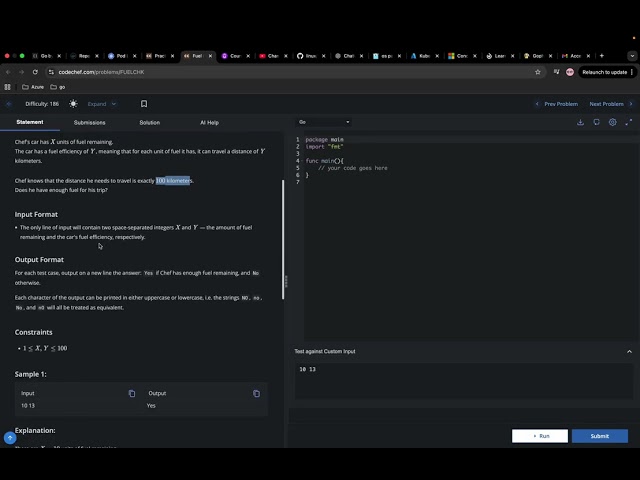This screenshot has height=480, width=640.
Task: Bookmark this problem with the bookmark icon
Action: pos(144,104)
